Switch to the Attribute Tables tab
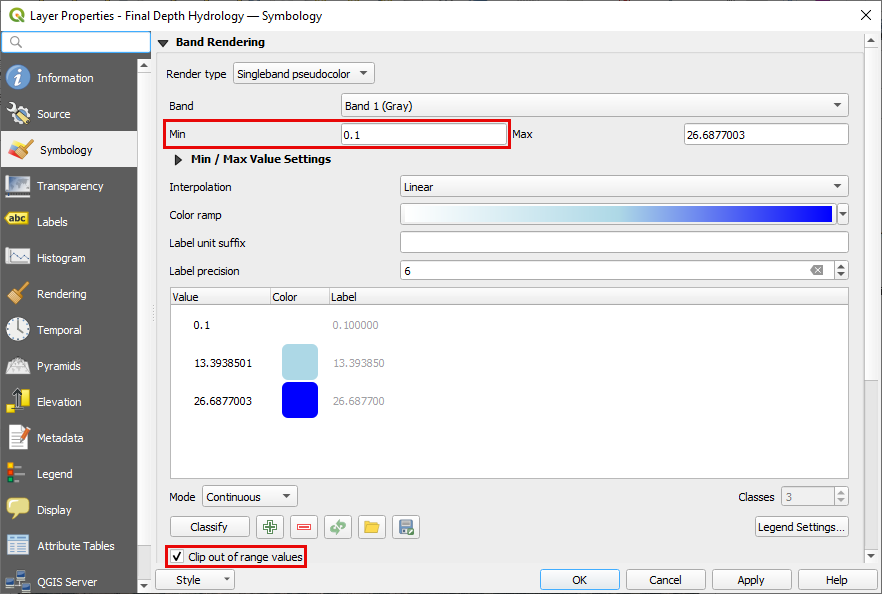882x594 pixels. 75,546
